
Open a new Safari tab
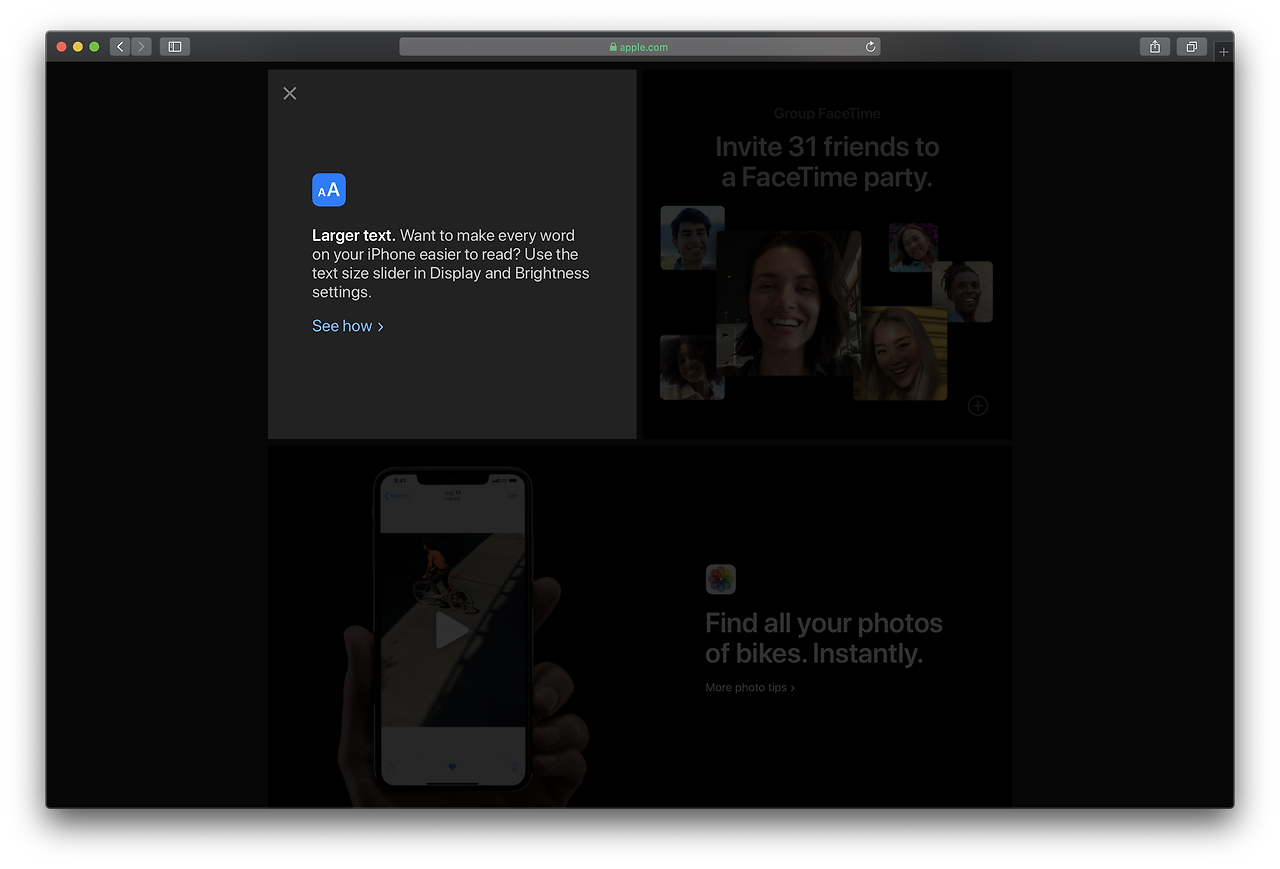(x=1224, y=52)
